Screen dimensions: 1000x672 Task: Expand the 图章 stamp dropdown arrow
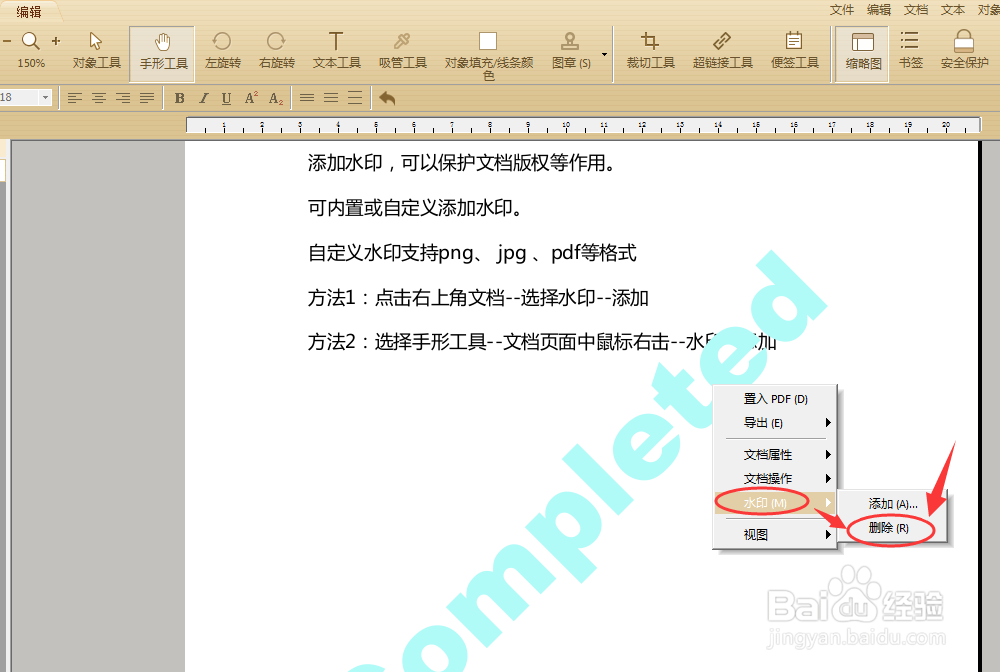pos(604,54)
